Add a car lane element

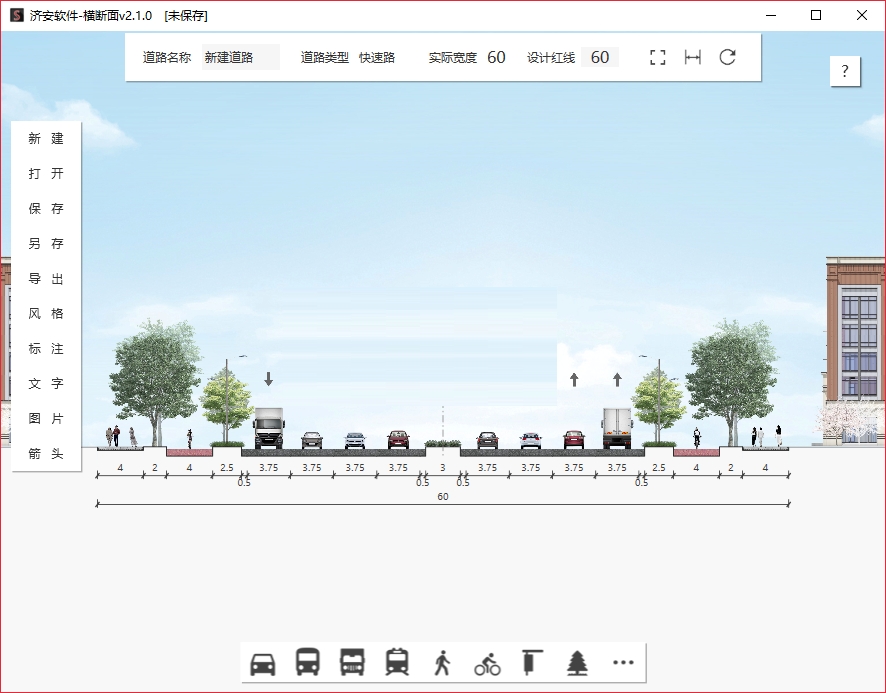pos(263,663)
